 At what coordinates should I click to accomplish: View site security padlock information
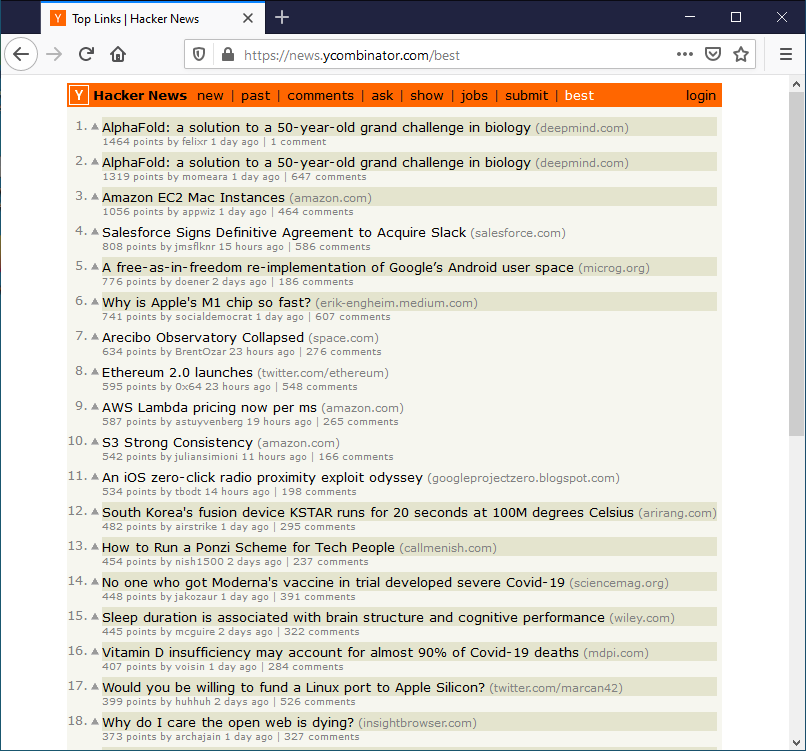[x=228, y=54]
